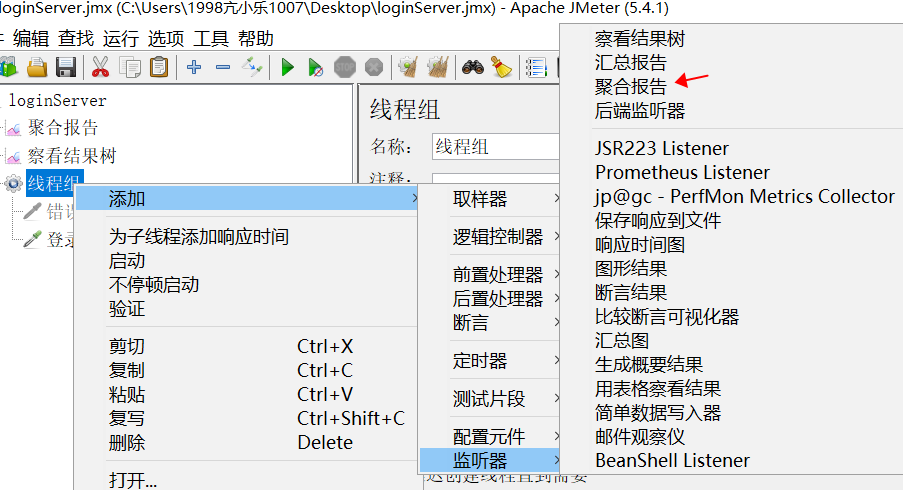The image size is (903, 490).
Task: Open the 运行 menu in menu bar
Action: [121, 39]
